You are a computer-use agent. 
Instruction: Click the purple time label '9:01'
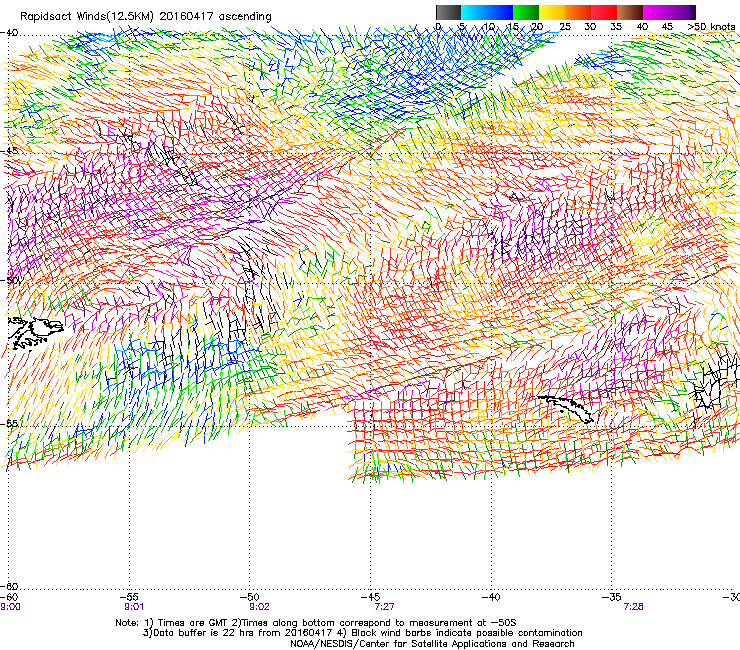click(134, 607)
